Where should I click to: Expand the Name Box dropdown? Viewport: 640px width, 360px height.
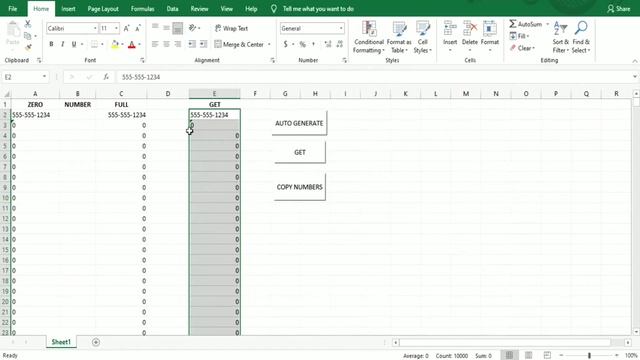pyautogui.click(x=44, y=77)
